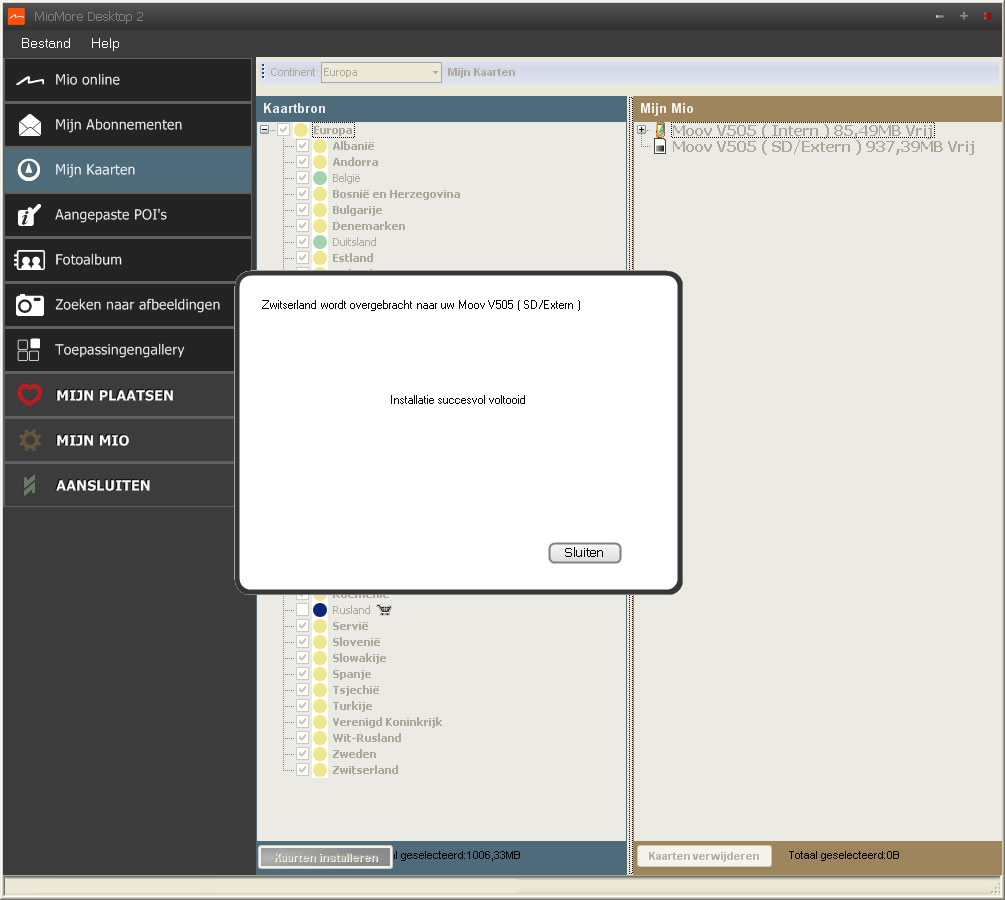Select the Bosnië en Herzegovina entry
This screenshot has width=1005, height=900.
(395, 194)
